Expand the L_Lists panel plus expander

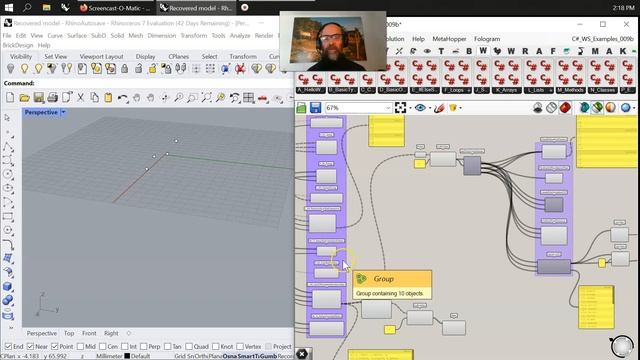point(551,90)
